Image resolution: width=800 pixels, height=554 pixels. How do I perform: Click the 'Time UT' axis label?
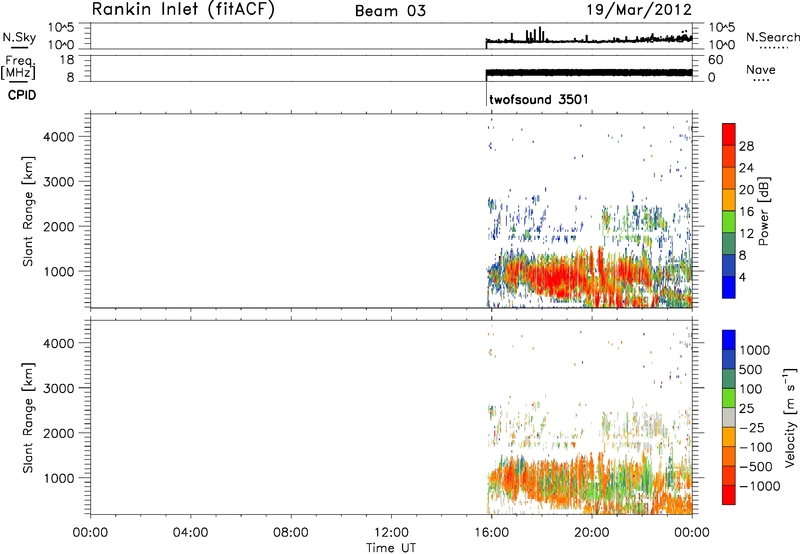(x=391, y=548)
